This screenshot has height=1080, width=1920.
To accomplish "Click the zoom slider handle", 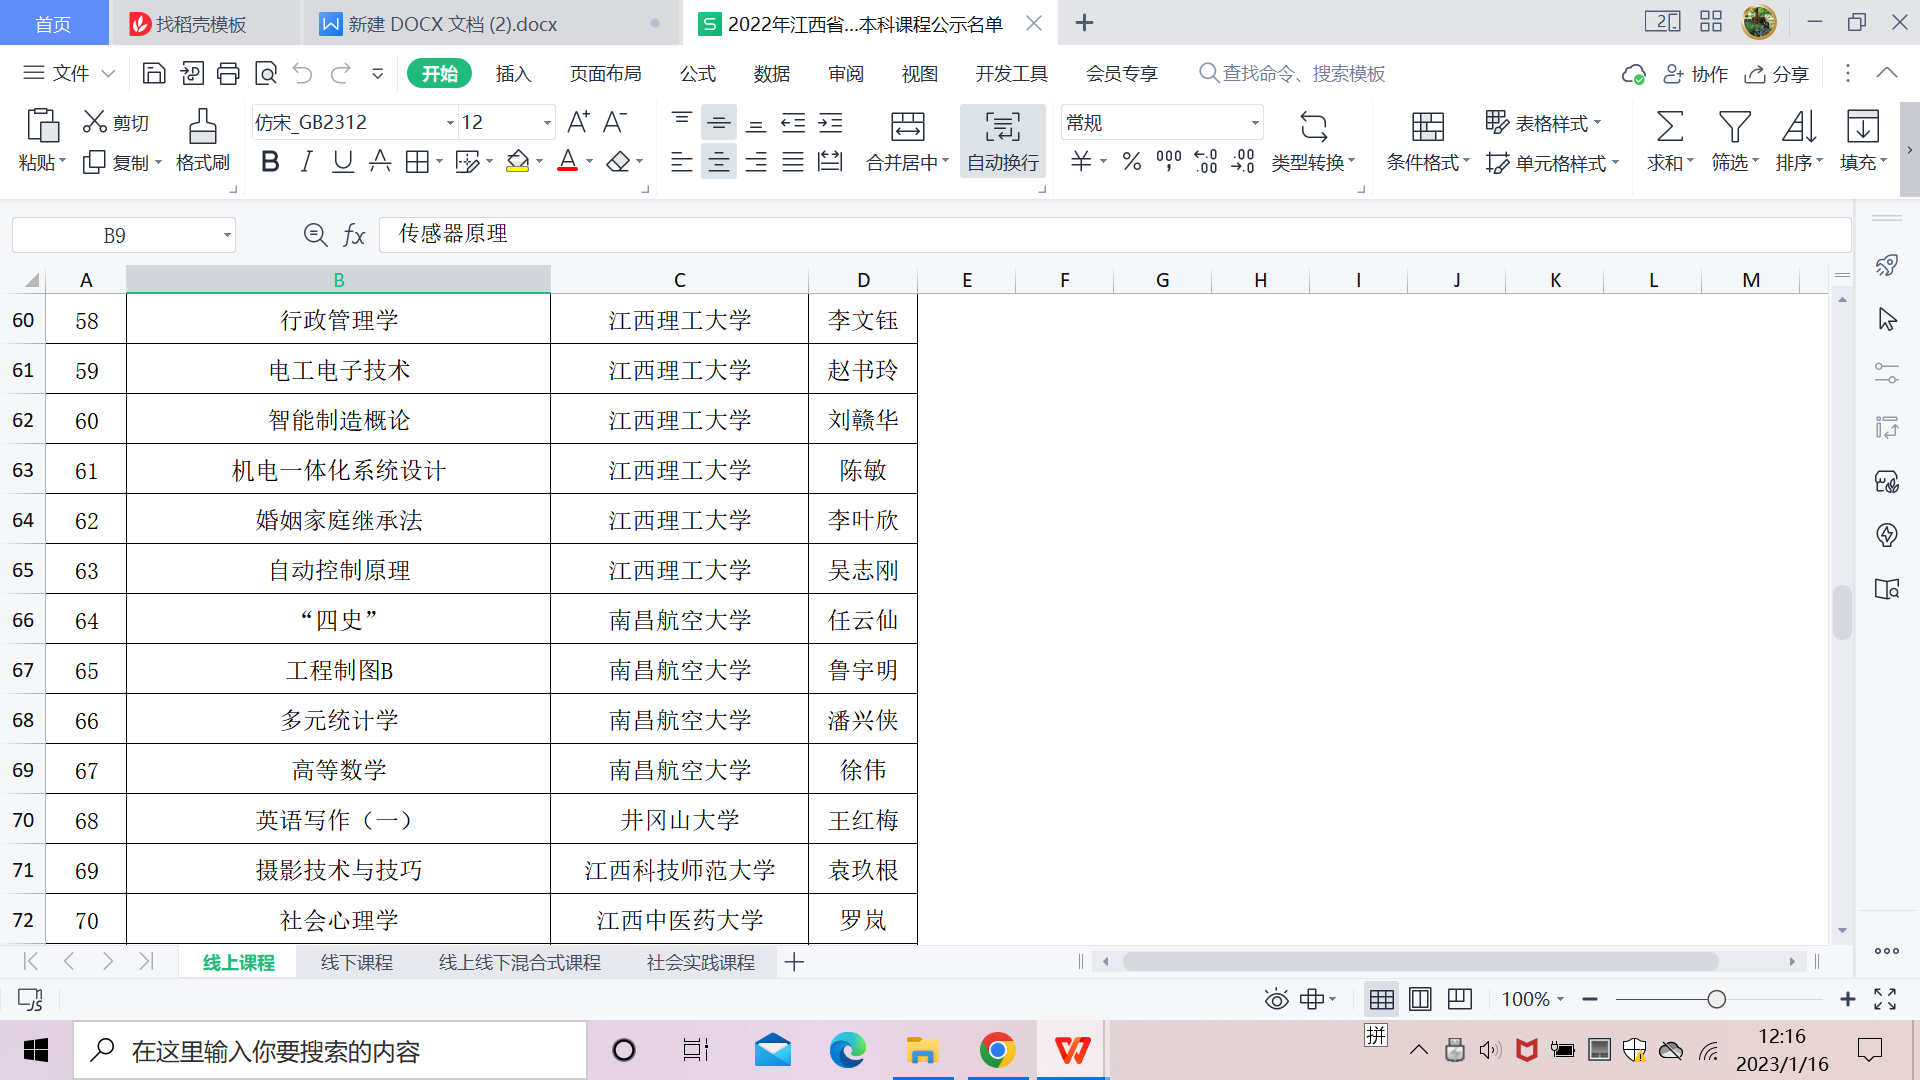I will 1716,999.
